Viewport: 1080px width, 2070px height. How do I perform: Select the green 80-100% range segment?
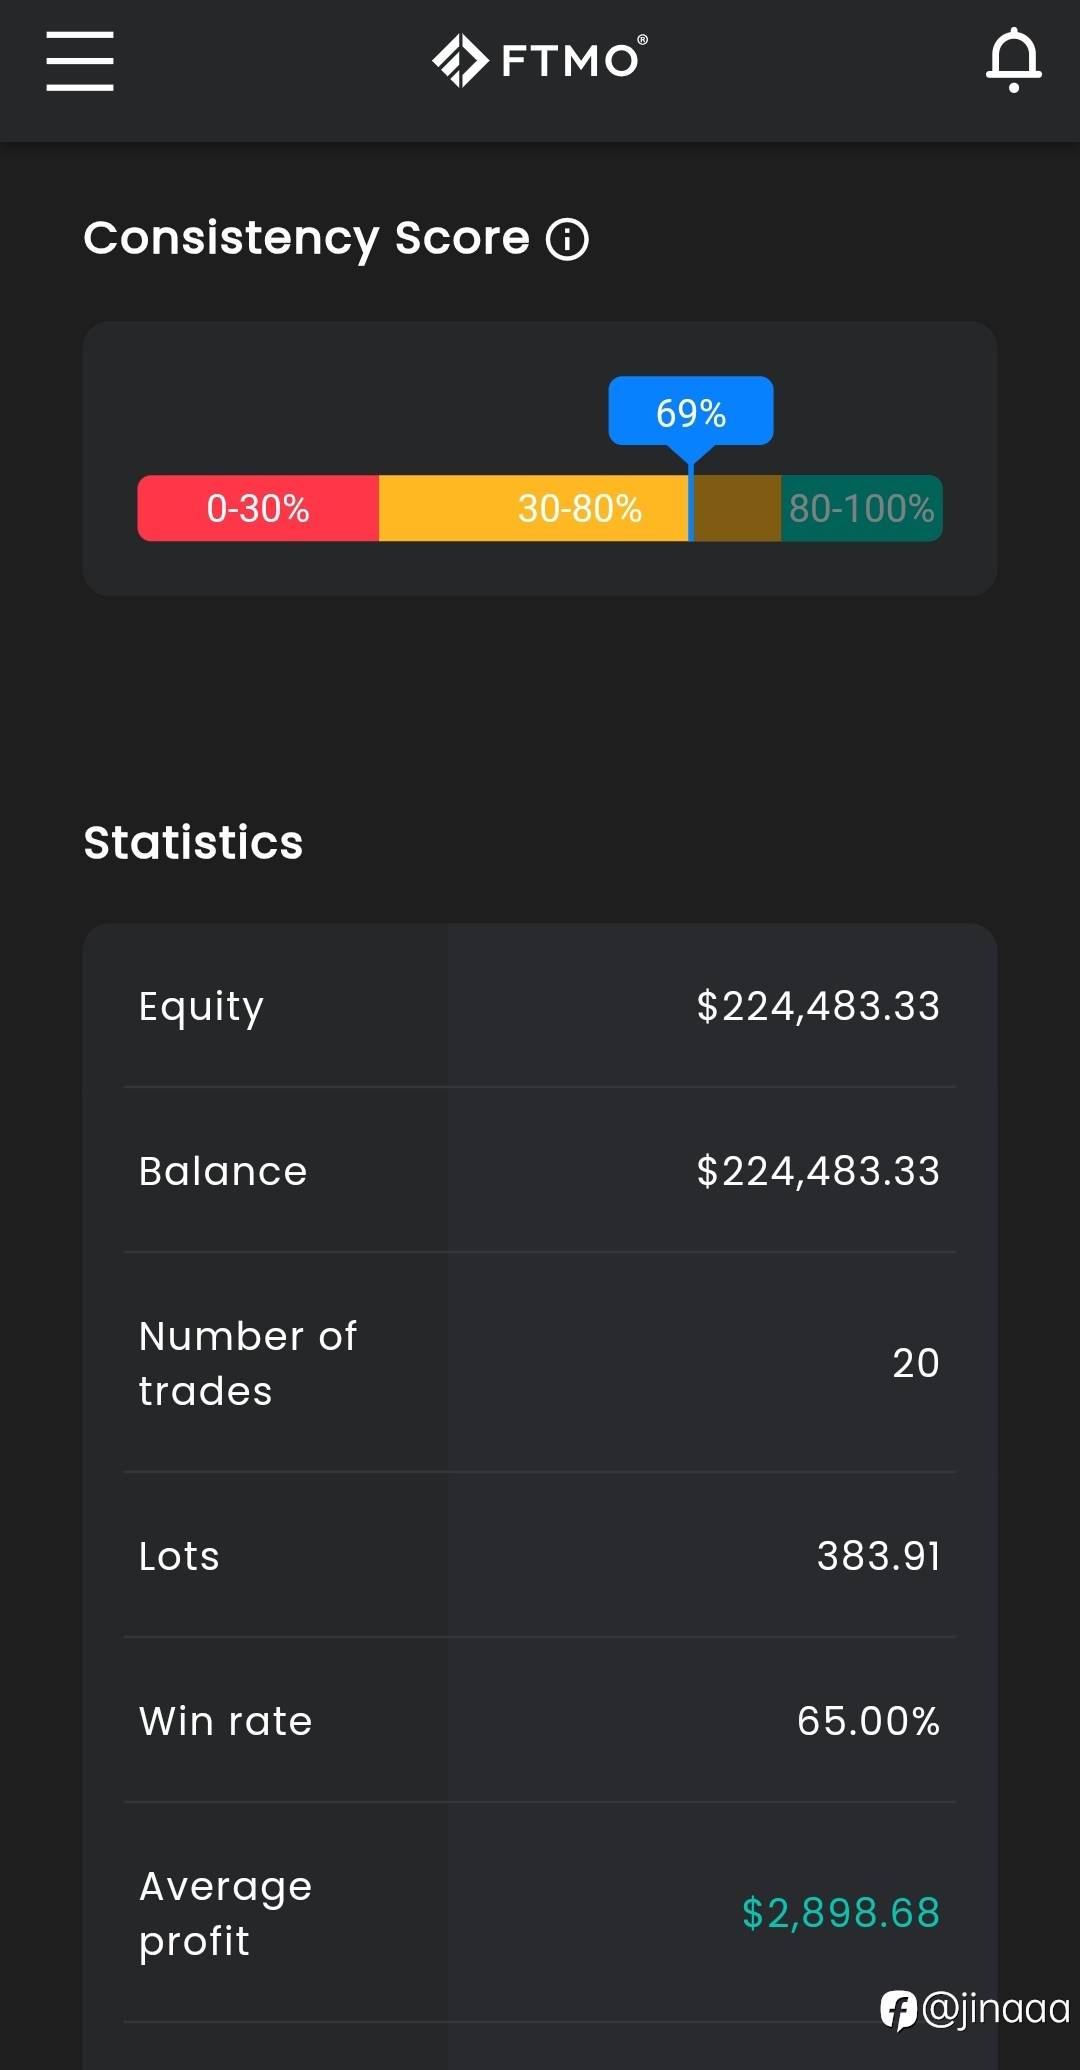(861, 508)
